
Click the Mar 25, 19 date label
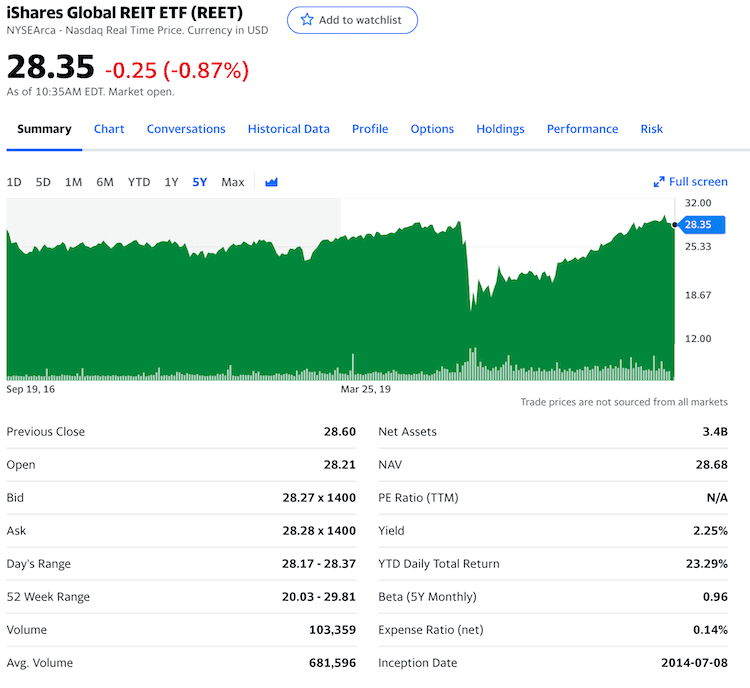coord(365,389)
